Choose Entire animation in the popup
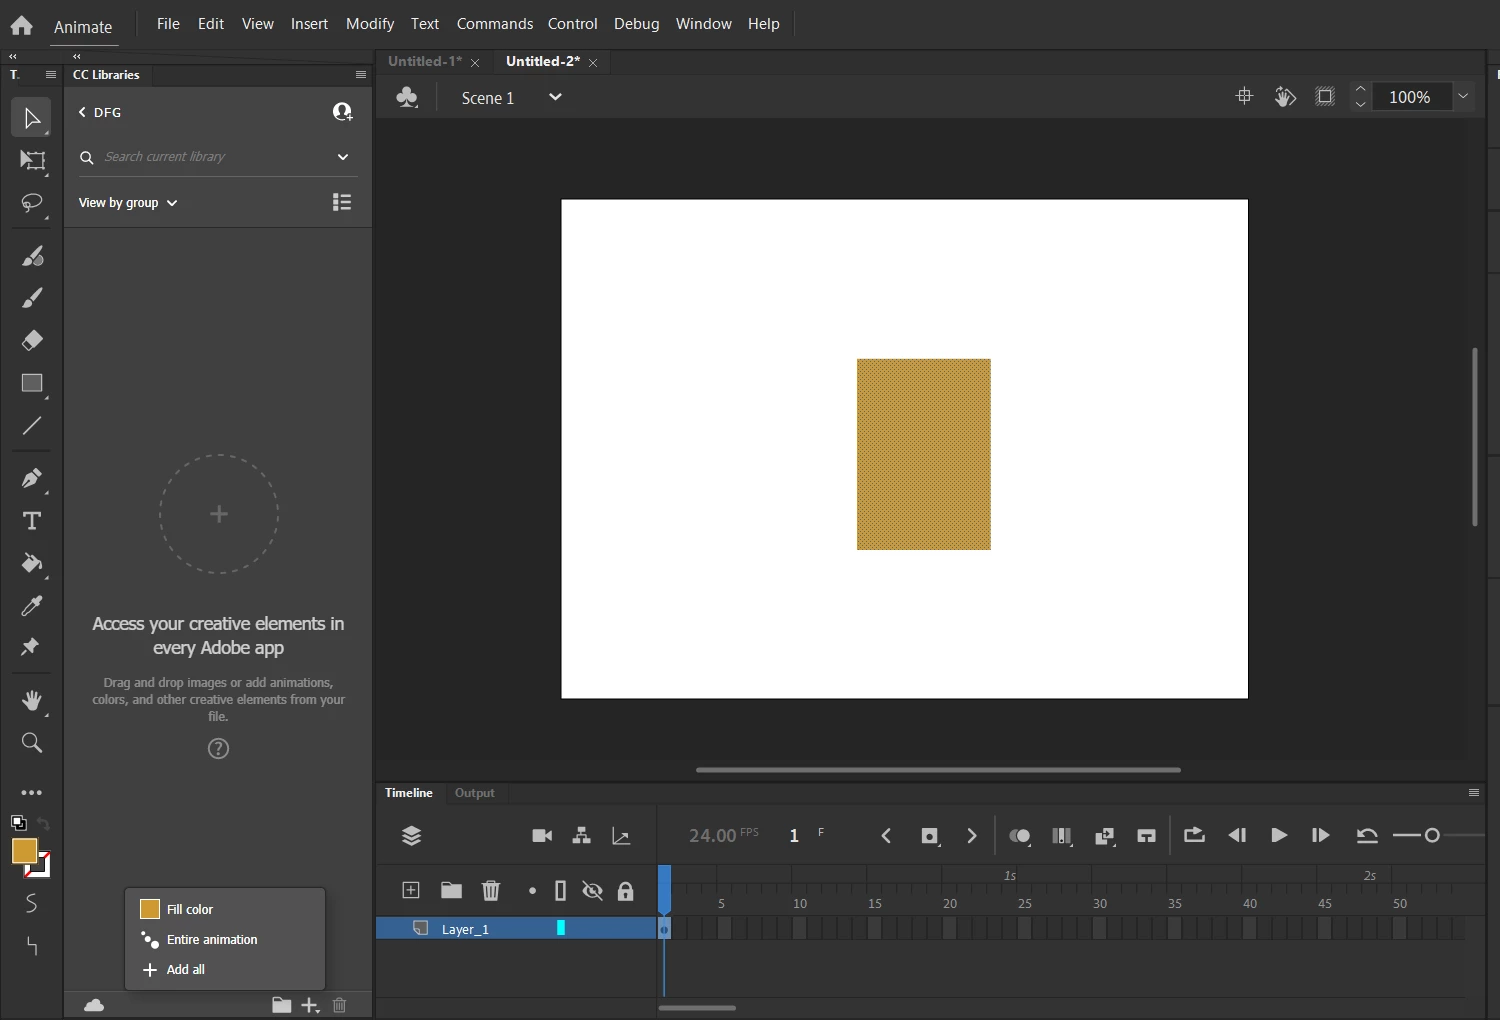The height and width of the screenshot is (1020, 1500). pos(211,940)
